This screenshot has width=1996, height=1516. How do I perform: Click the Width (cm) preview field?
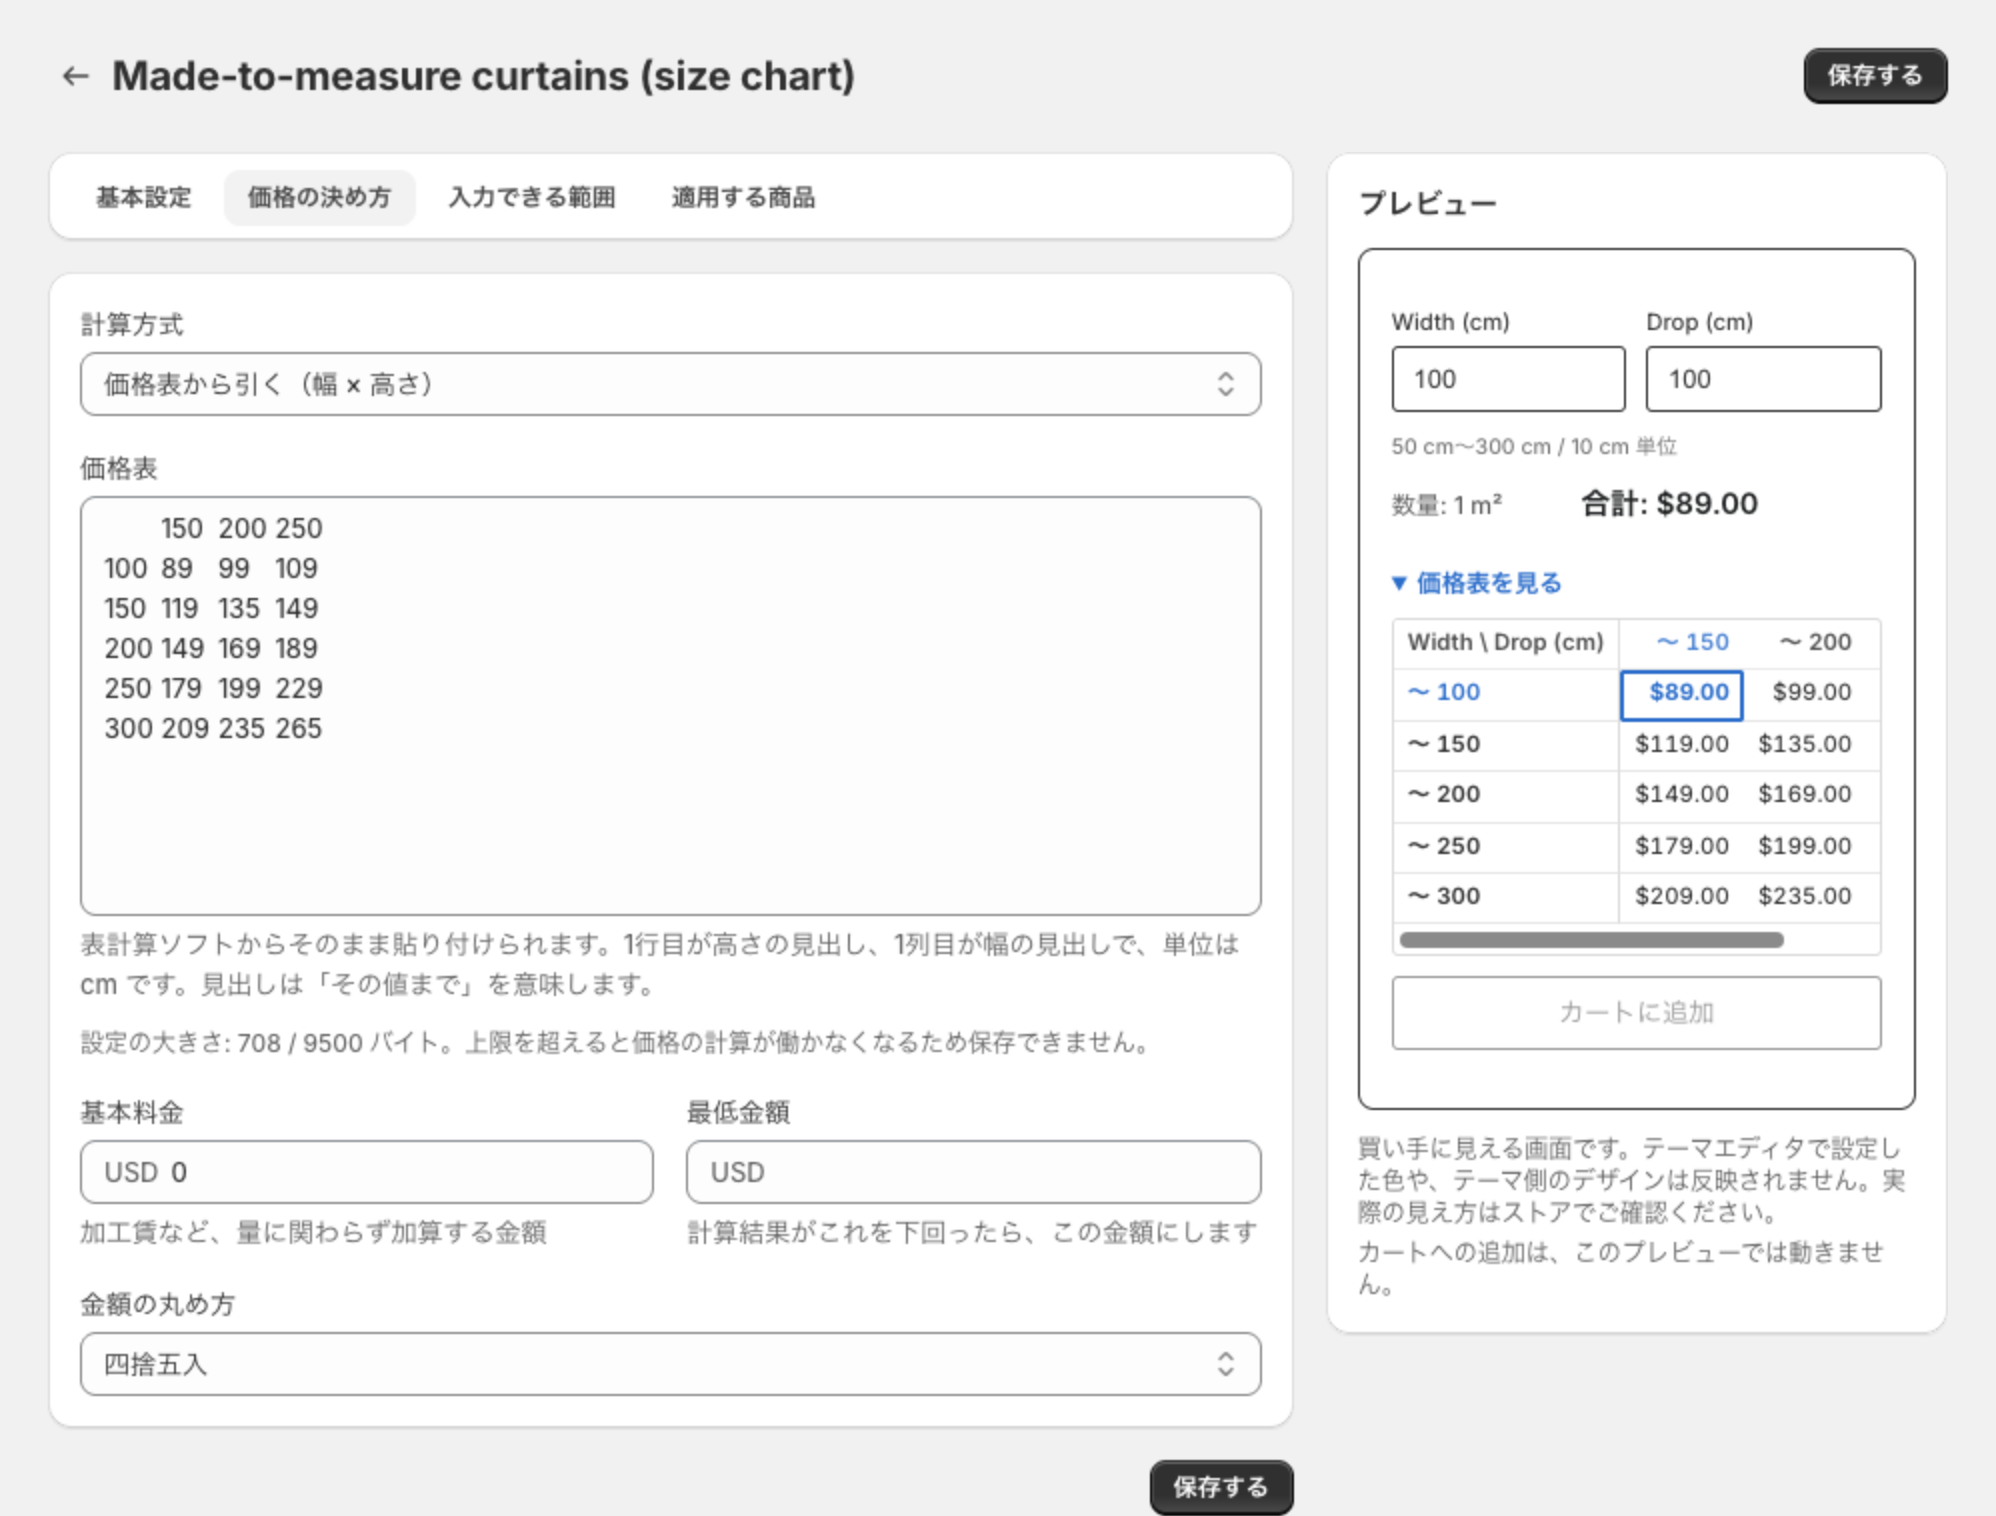(x=1508, y=379)
